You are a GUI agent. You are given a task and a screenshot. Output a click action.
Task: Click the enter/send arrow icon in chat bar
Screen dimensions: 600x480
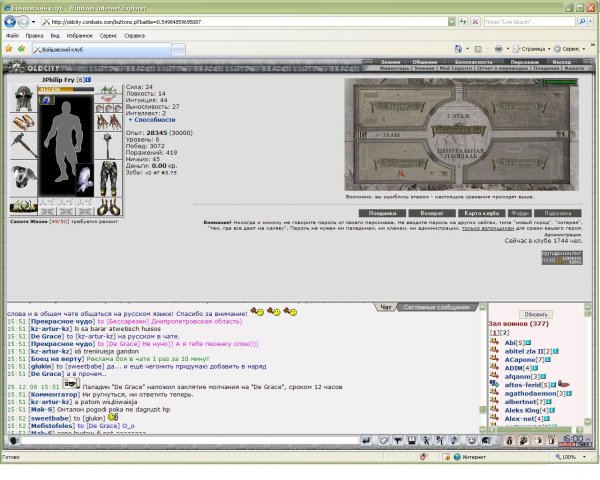click(x=366, y=441)
